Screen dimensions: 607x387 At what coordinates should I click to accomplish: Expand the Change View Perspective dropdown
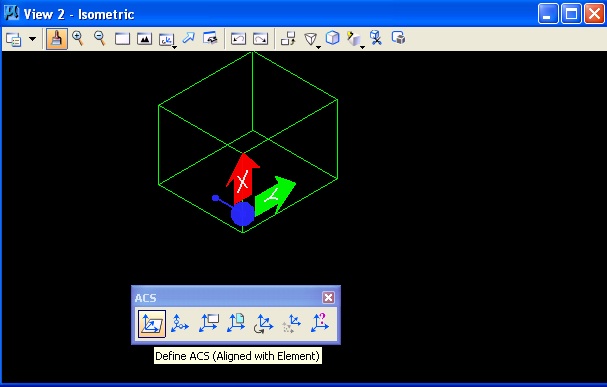click(318, 47)
